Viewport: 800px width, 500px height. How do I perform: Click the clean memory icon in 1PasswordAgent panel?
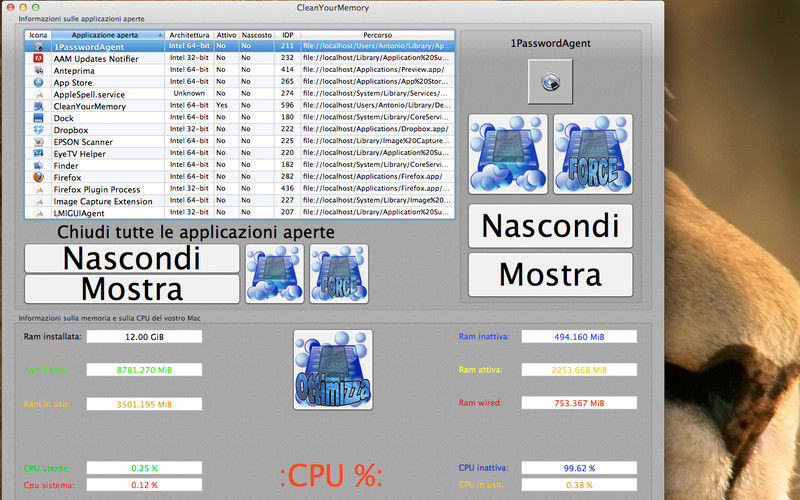pos(508,154)
